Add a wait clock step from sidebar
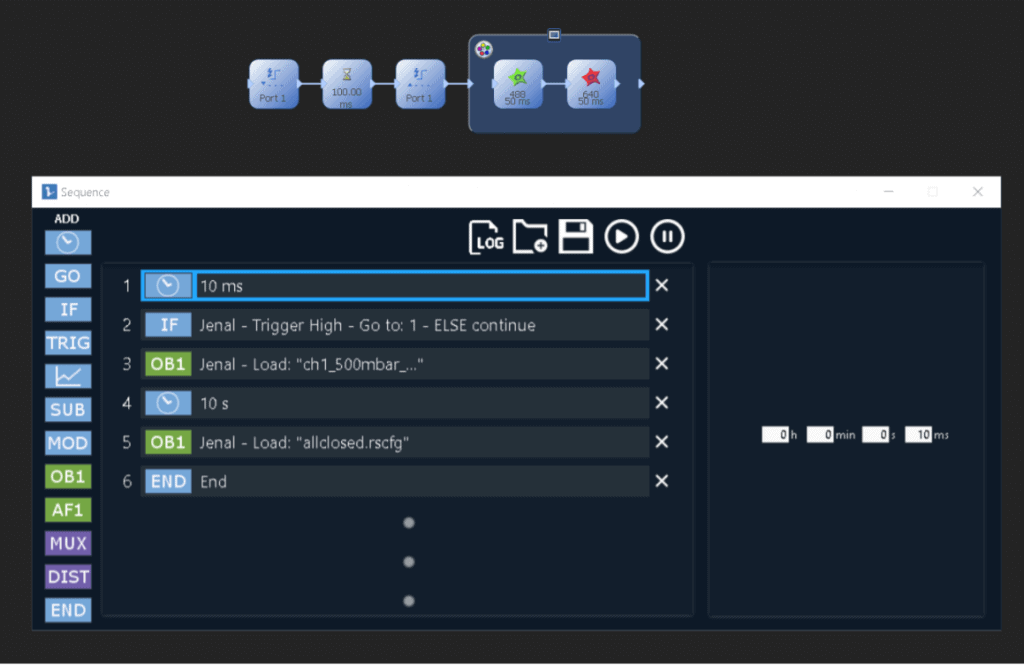 pos(68,243)
